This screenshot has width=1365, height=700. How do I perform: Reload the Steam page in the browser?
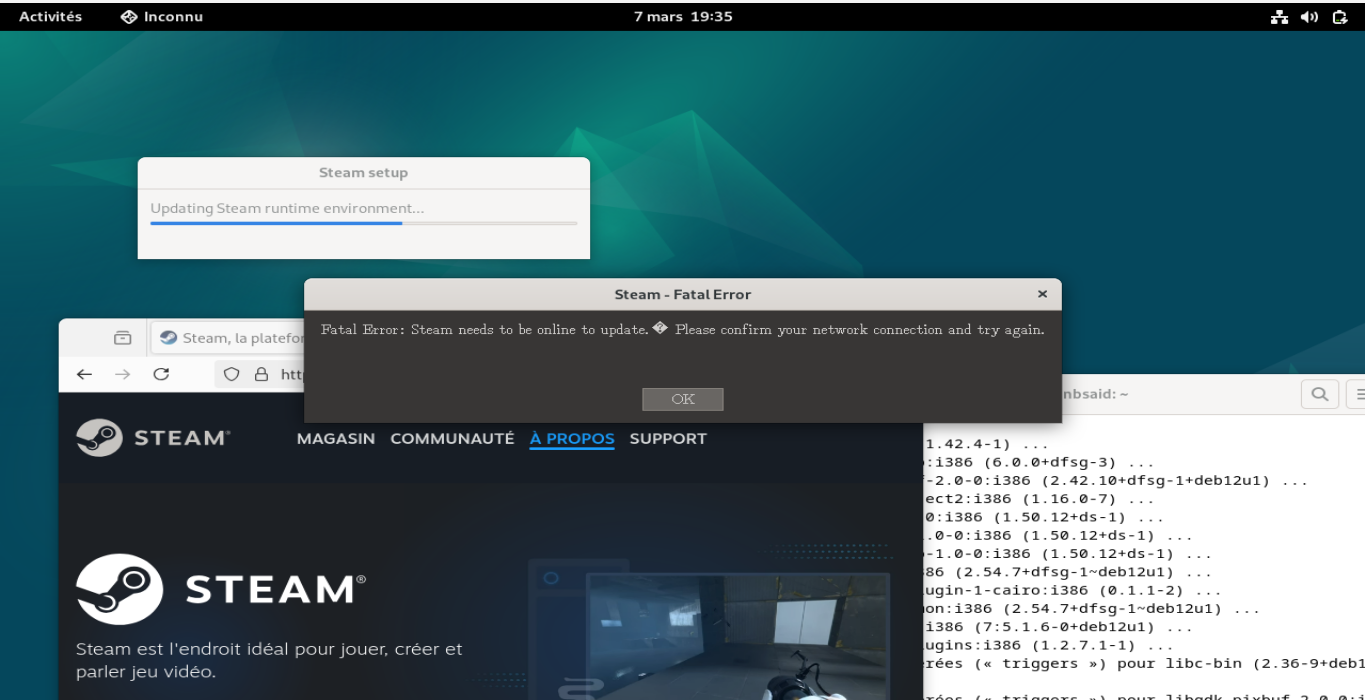pos(161,374)
